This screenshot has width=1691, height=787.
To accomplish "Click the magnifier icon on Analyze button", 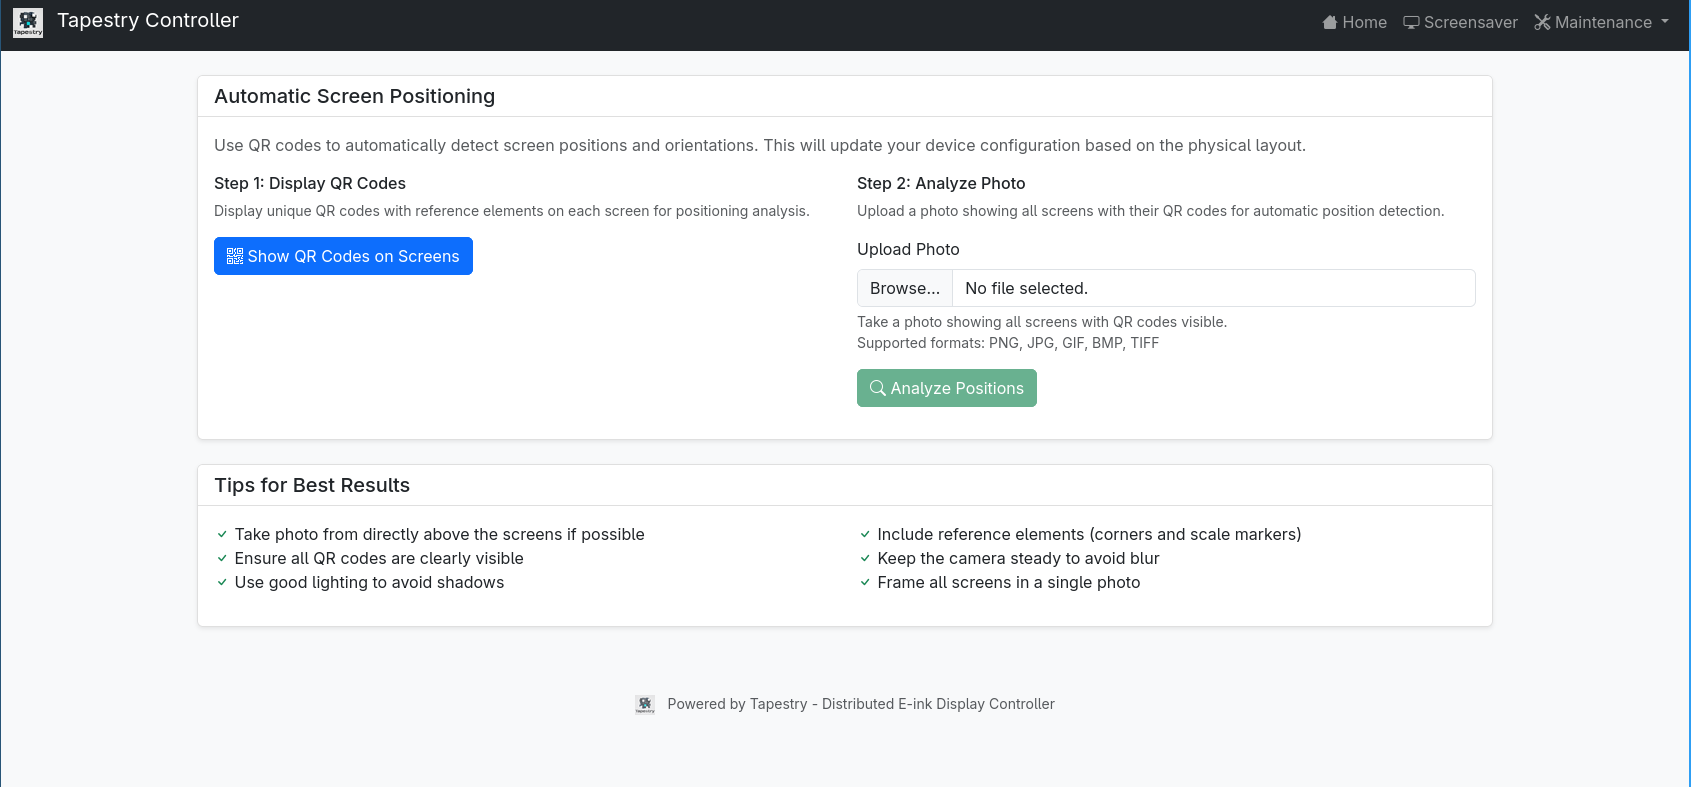I will (x=877, y=388).
